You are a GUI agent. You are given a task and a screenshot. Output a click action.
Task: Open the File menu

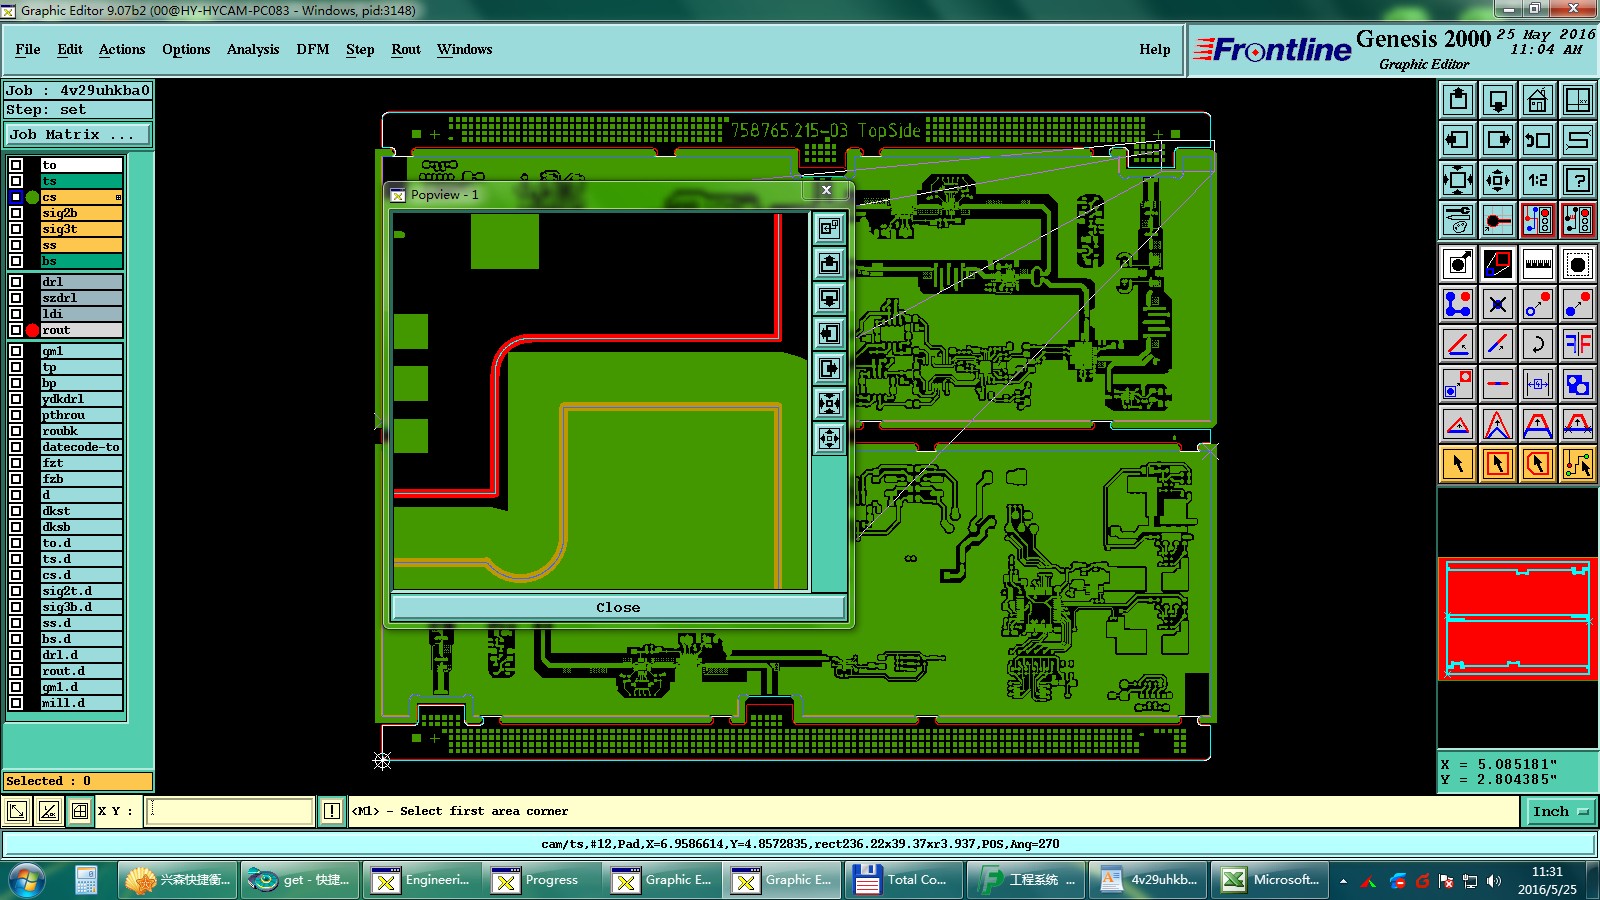point(28,49)
